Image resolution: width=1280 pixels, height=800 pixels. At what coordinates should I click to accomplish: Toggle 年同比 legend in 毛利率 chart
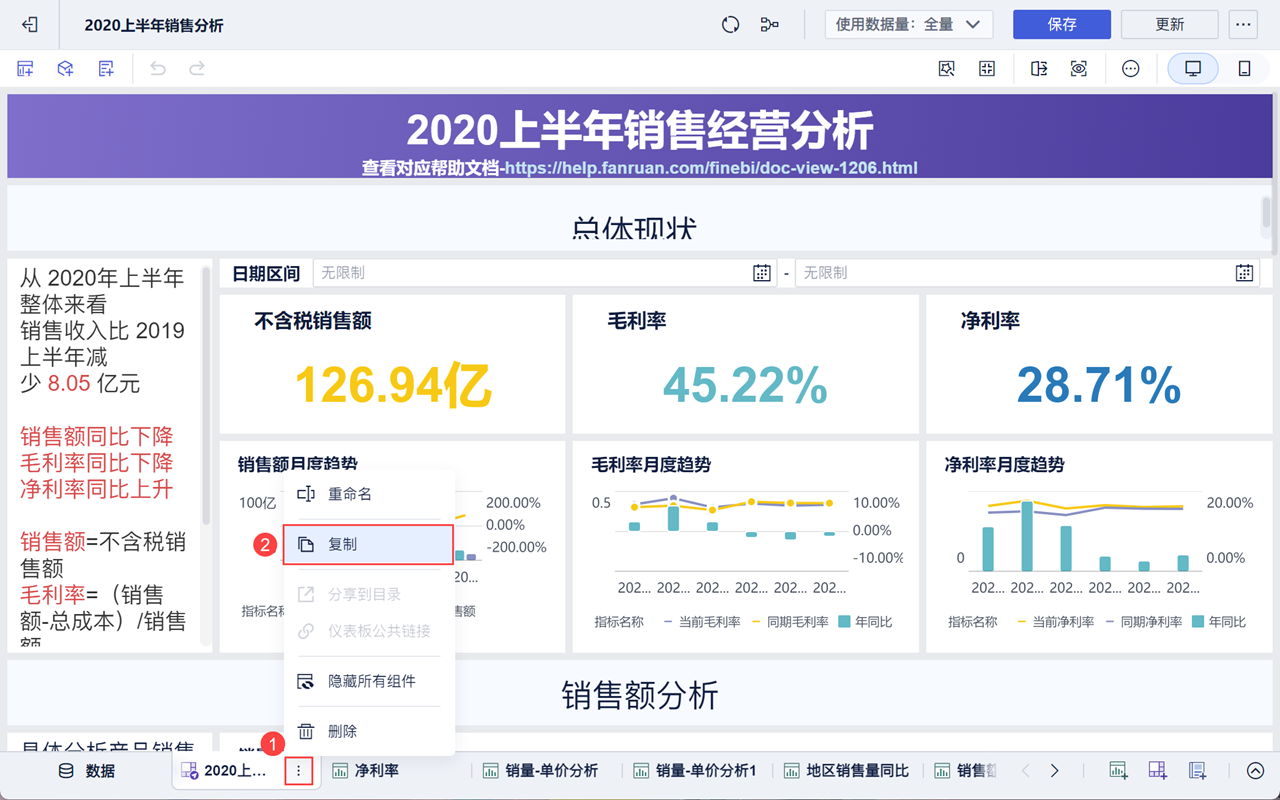(865, 622)
